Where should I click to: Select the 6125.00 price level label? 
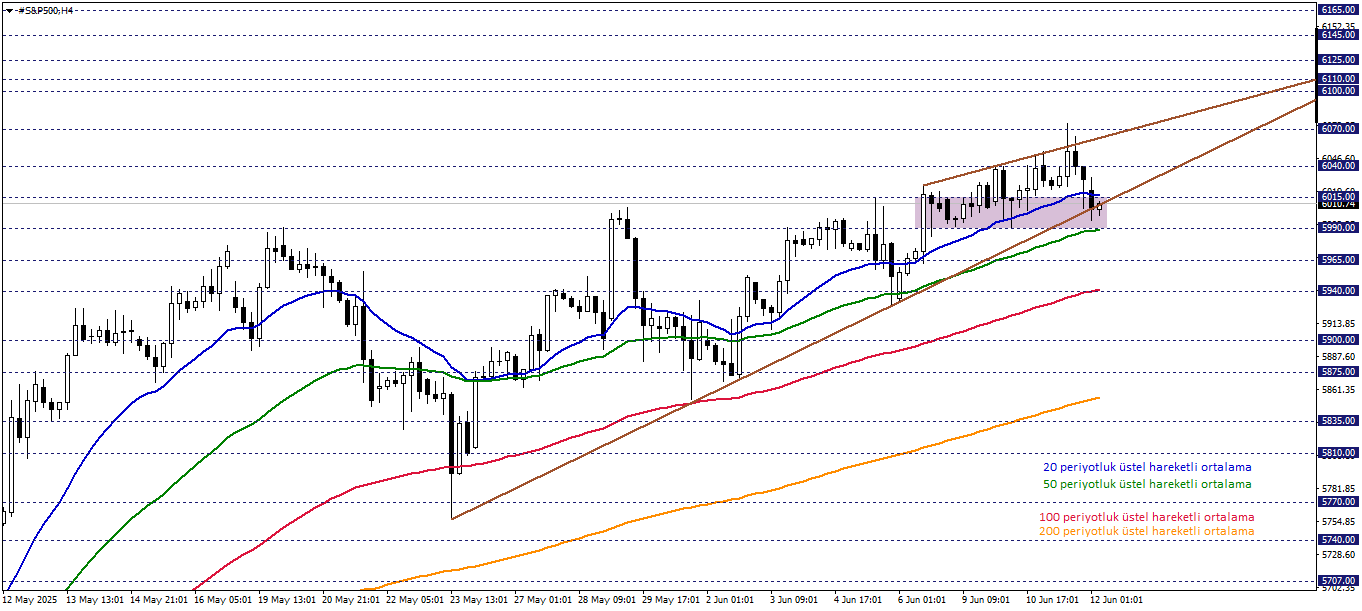[x=1338, y=60]
